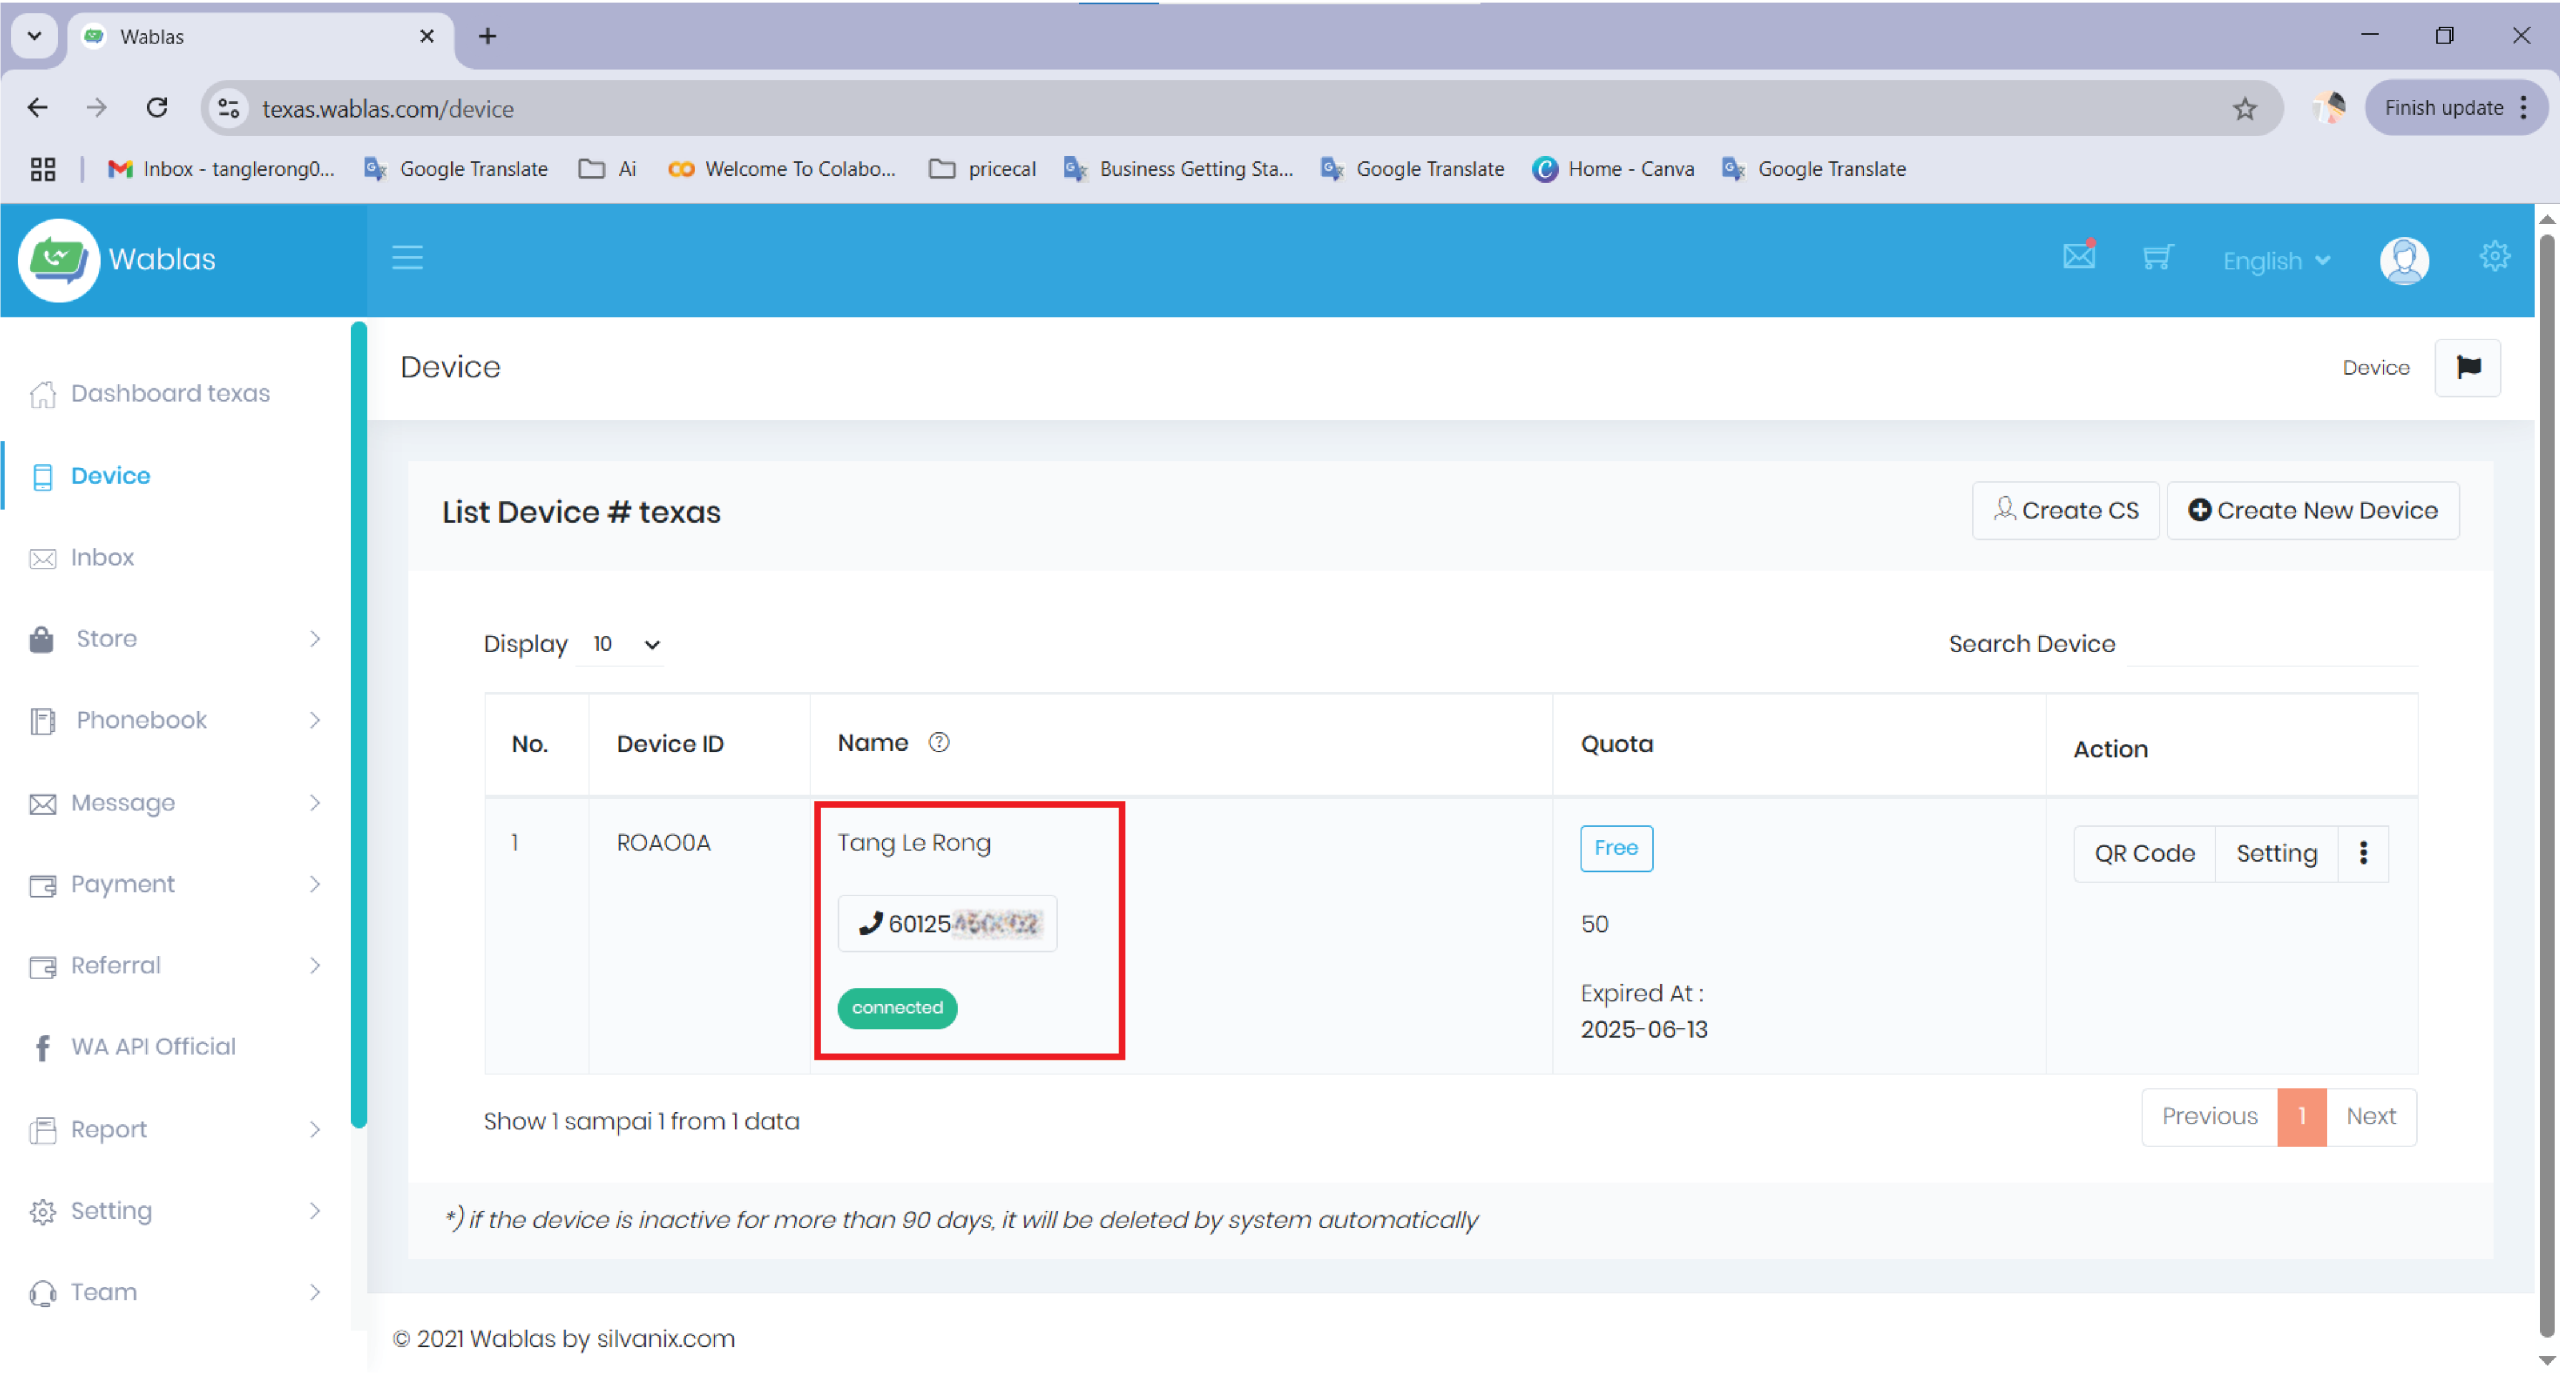
Task: Toggle the hamburger sidebar menu
Action: click(407, 258)
